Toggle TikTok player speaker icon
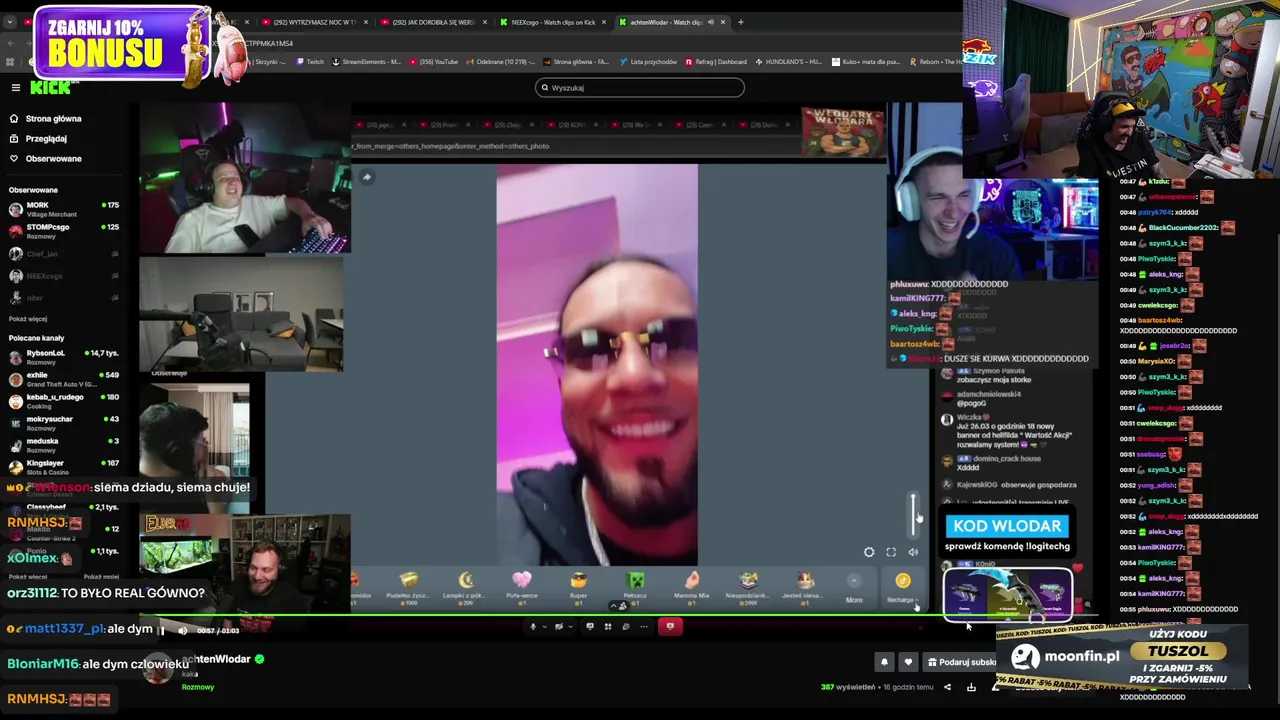This screenshot has width=1280, height=720. pyautogui.click(x=913, y=552)
